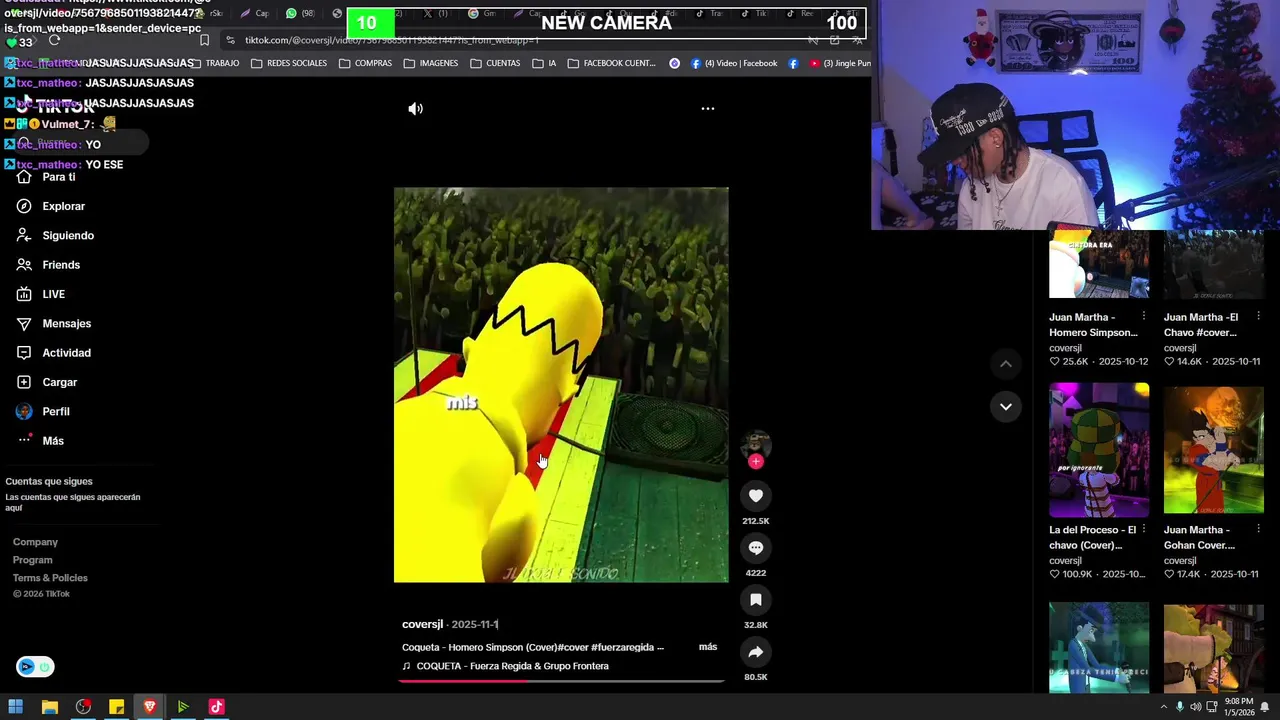Go to the previous video with the up arrow
Screen dimensions: 1280x720
pyautogui.click(x=1006, y=364)
